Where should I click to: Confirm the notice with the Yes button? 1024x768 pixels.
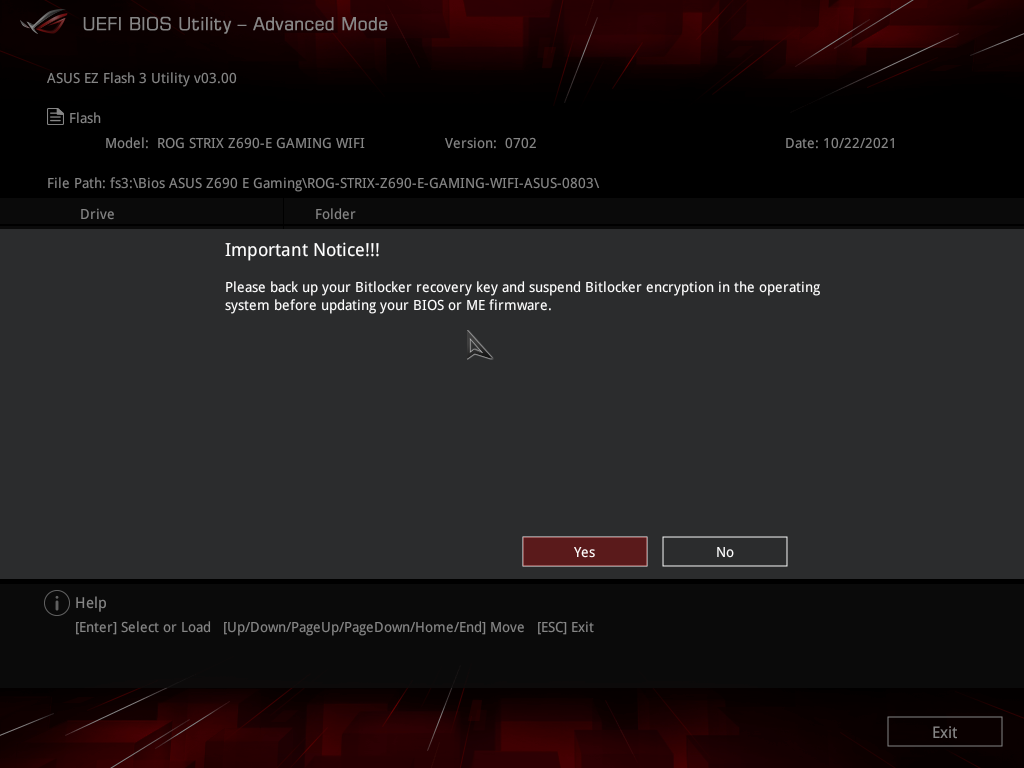(x=584, y=552)
